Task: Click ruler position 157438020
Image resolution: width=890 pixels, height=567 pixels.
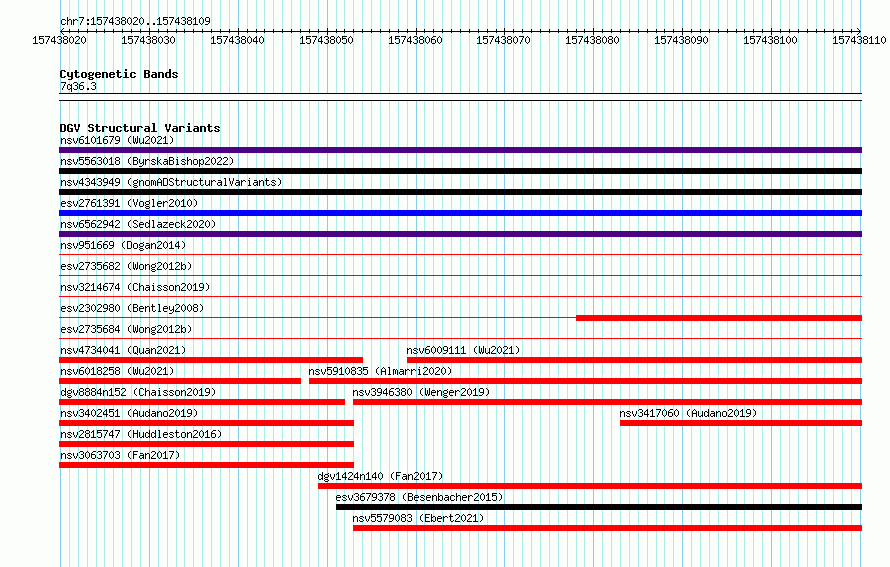Action: coord(60,40)
